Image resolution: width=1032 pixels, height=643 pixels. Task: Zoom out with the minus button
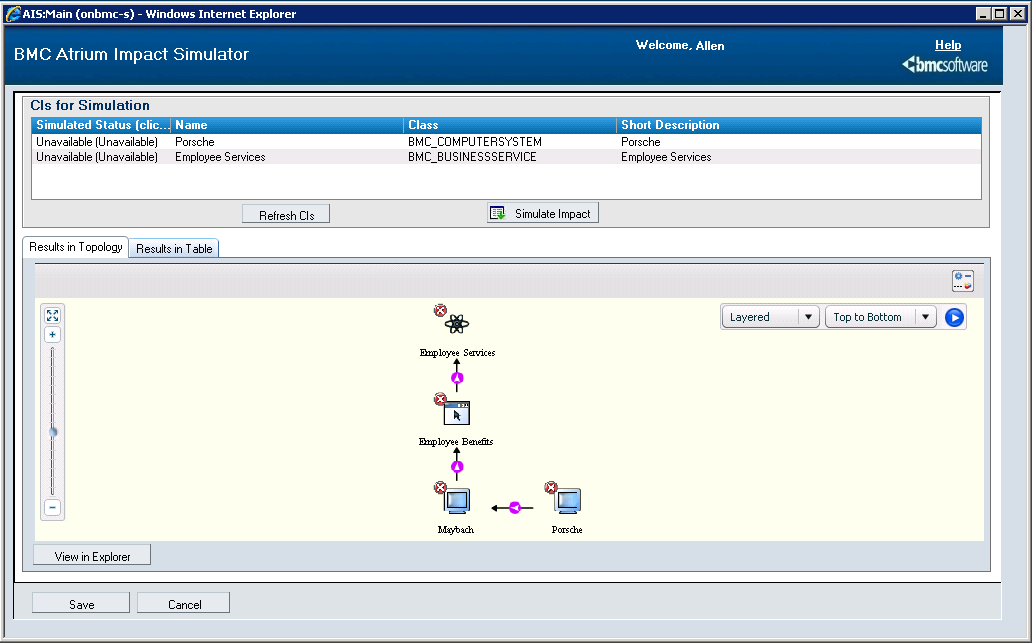(53, 507)
